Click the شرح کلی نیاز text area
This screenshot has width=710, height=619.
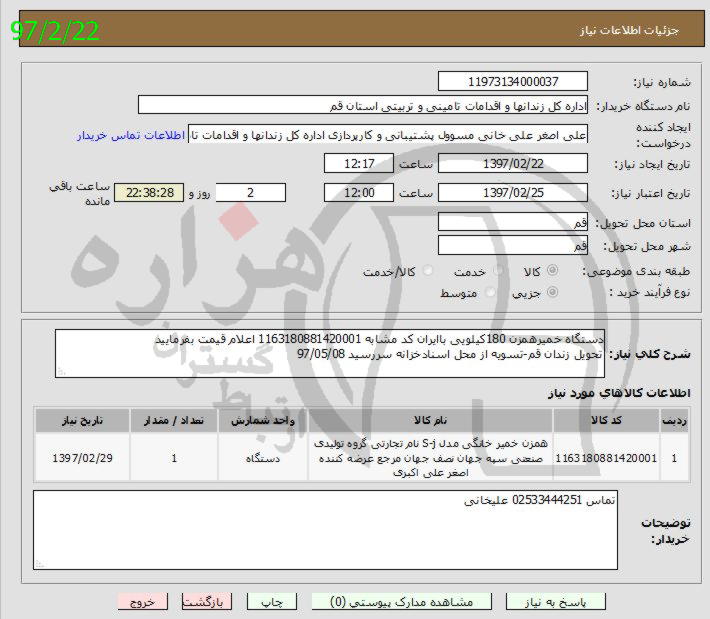330,353
